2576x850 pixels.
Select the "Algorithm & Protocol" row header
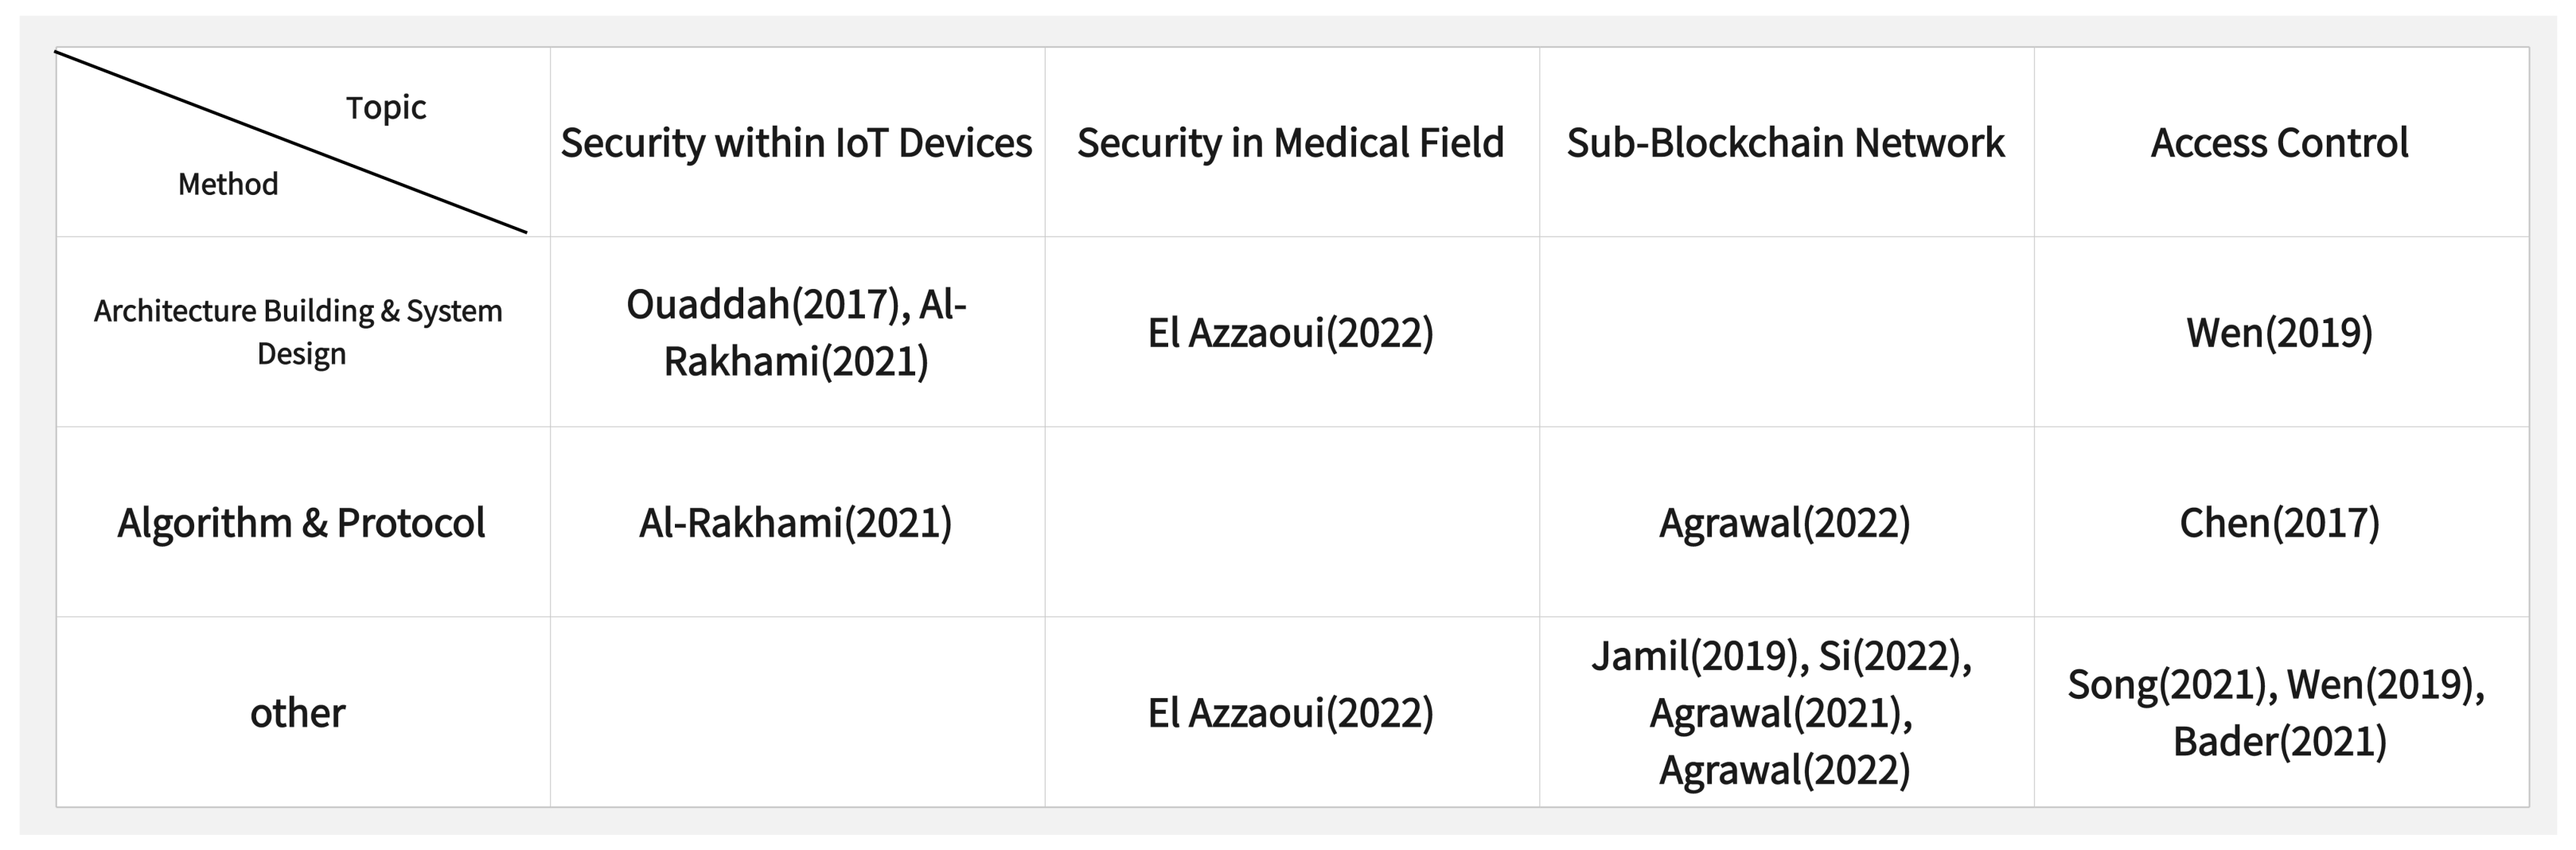click(301, 522)
